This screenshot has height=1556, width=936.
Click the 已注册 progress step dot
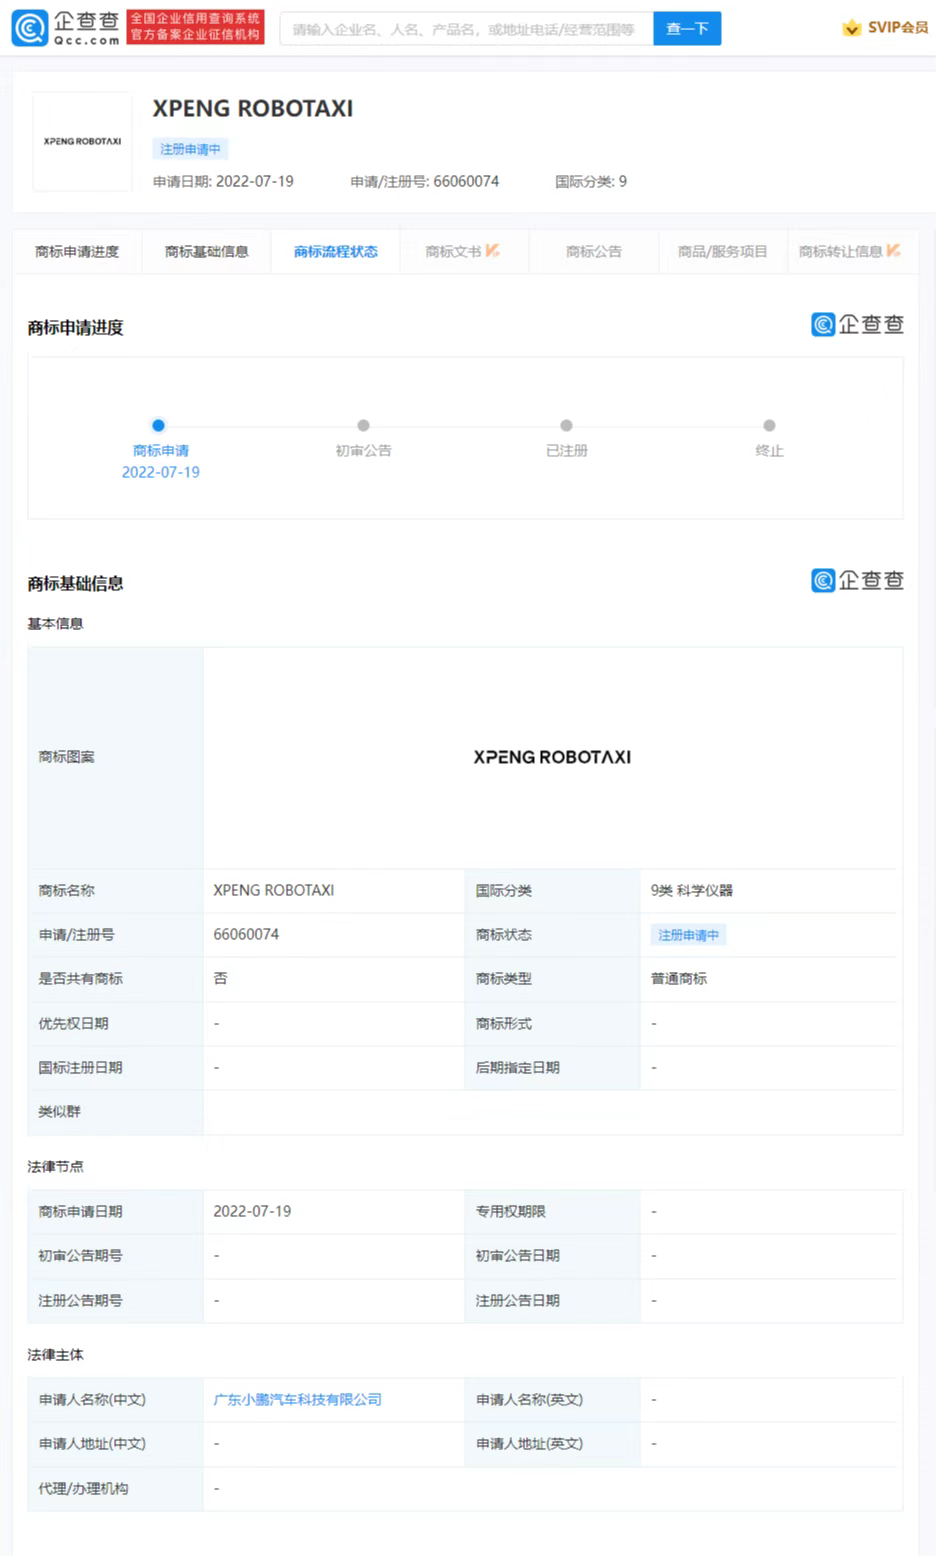[566, 425]
